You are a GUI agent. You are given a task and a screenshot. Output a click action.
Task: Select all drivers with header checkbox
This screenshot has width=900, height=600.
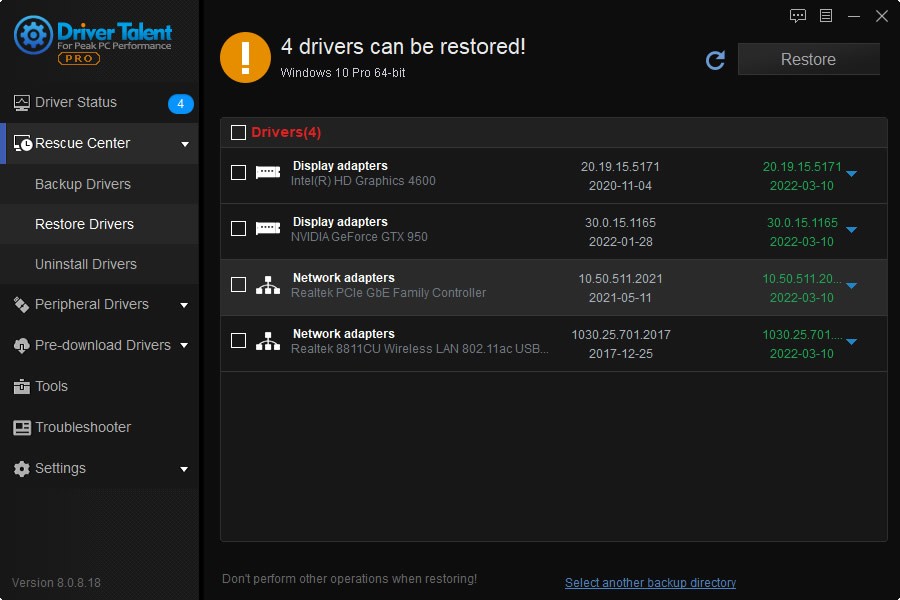tap(238, 132)
